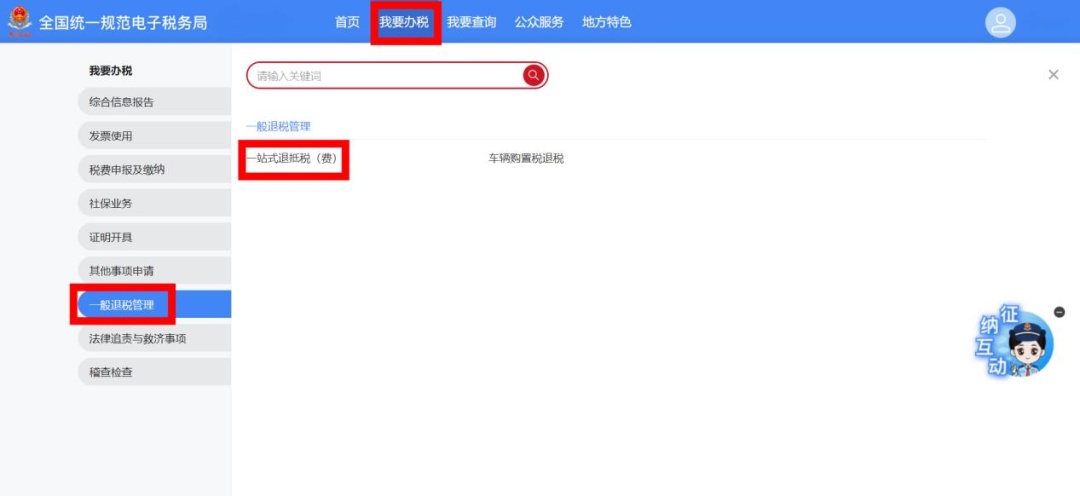
Task: Open 其他事项申请 in the sidebar
Action: pos(154,271)
